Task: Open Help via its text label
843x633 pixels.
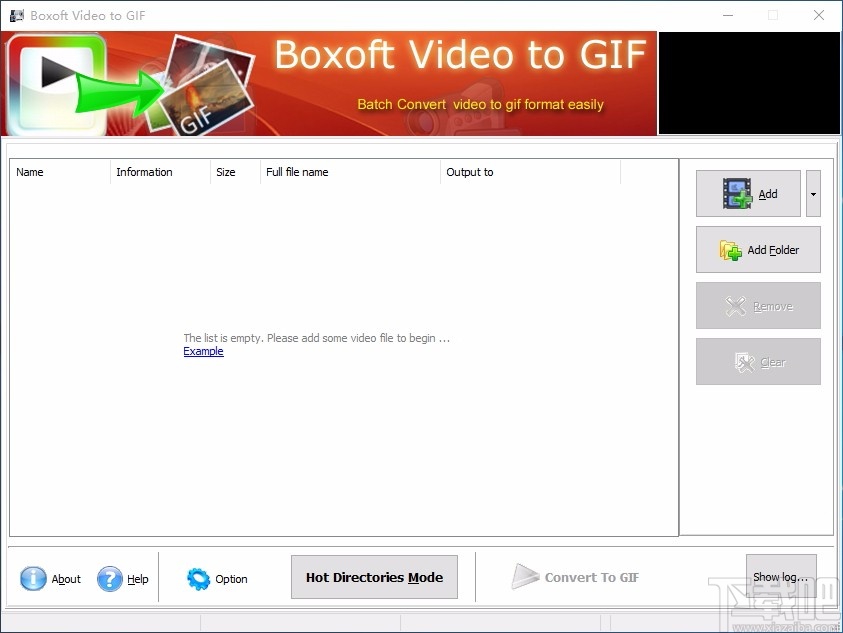Action: 138,579
